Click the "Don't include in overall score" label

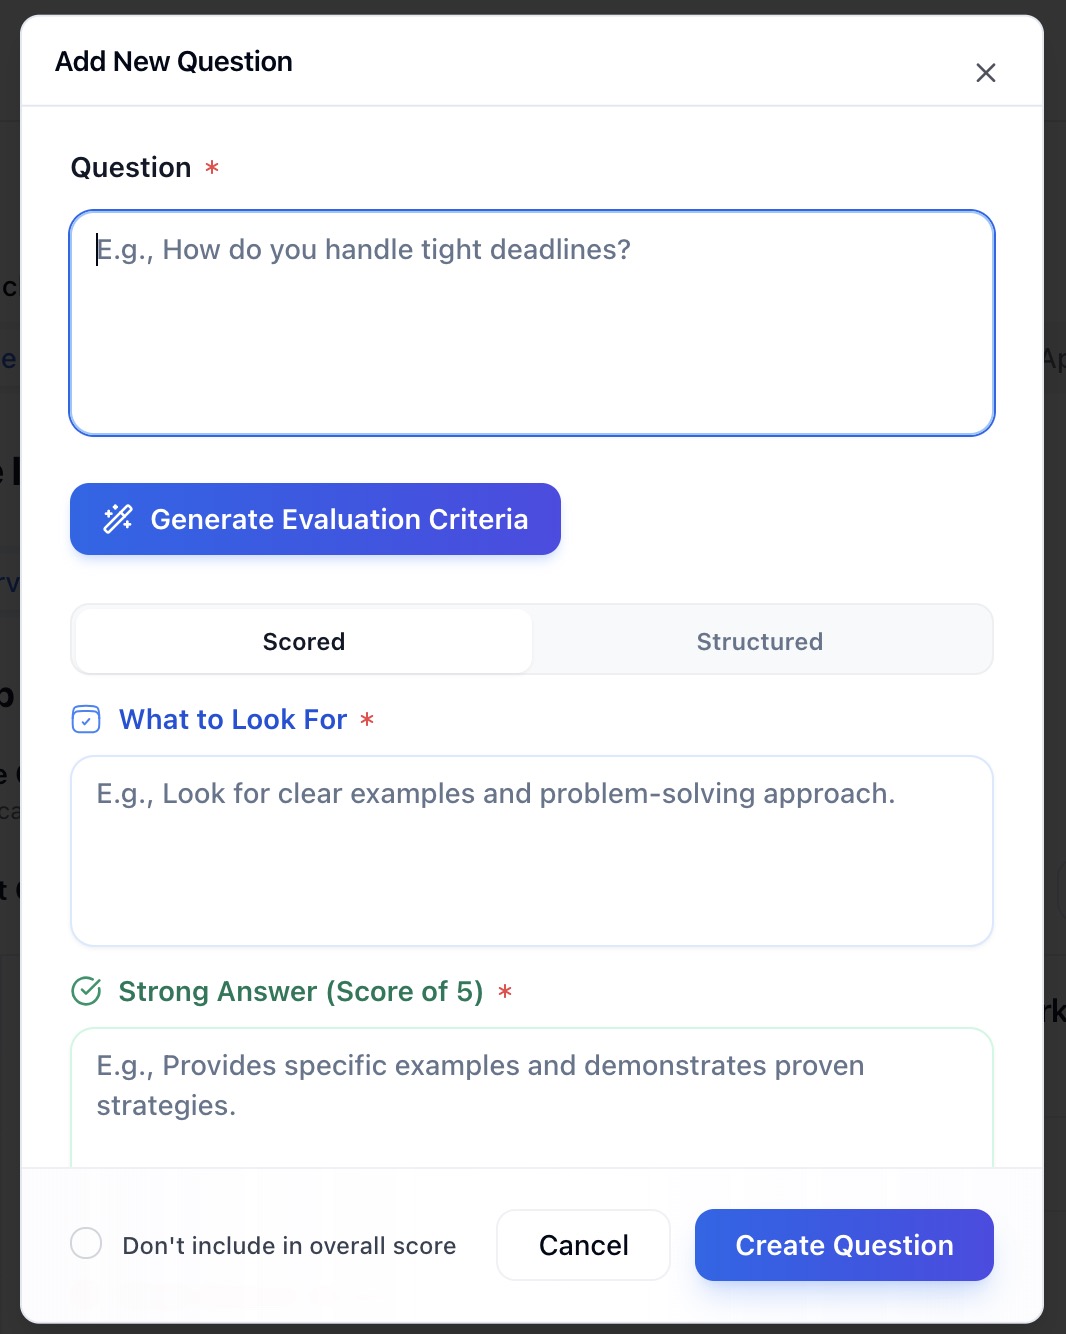coord(289,1246)
